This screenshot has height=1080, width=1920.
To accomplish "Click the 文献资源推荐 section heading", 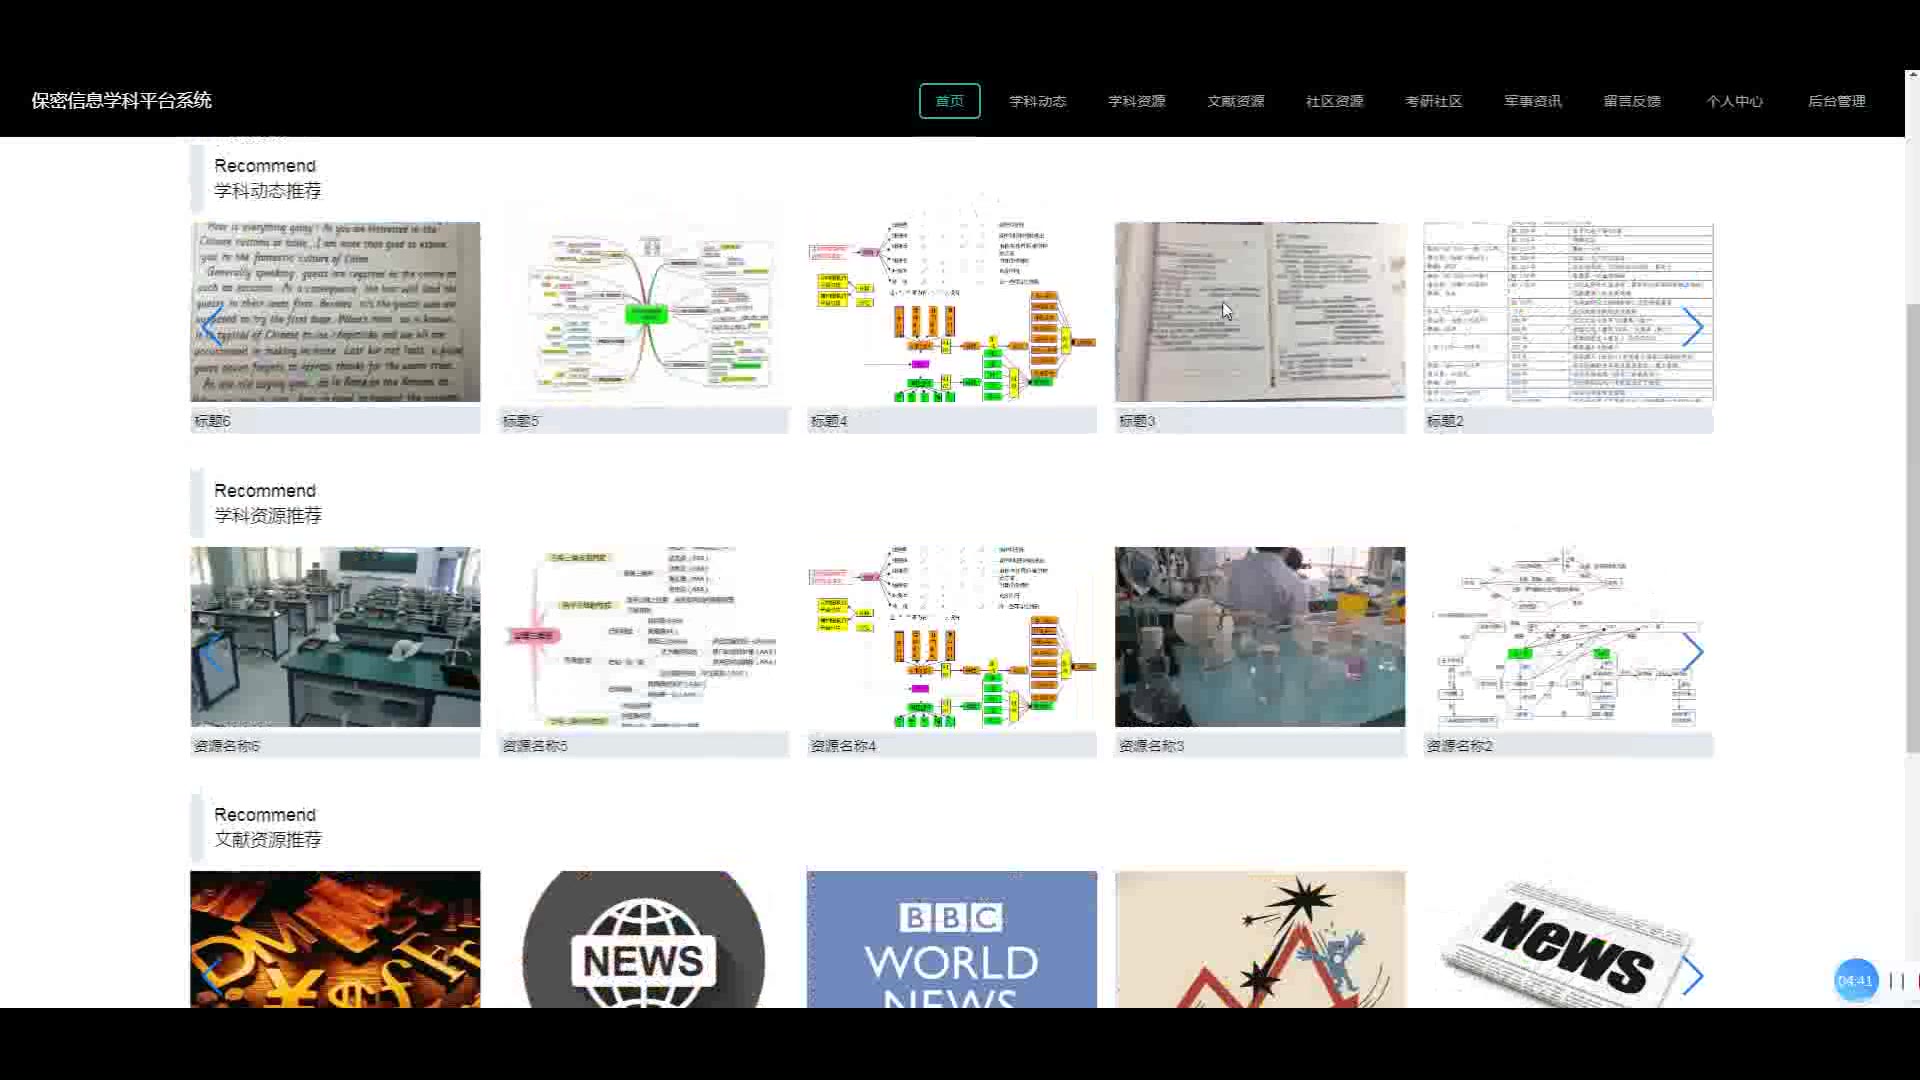I will click(x=267, y=840).
